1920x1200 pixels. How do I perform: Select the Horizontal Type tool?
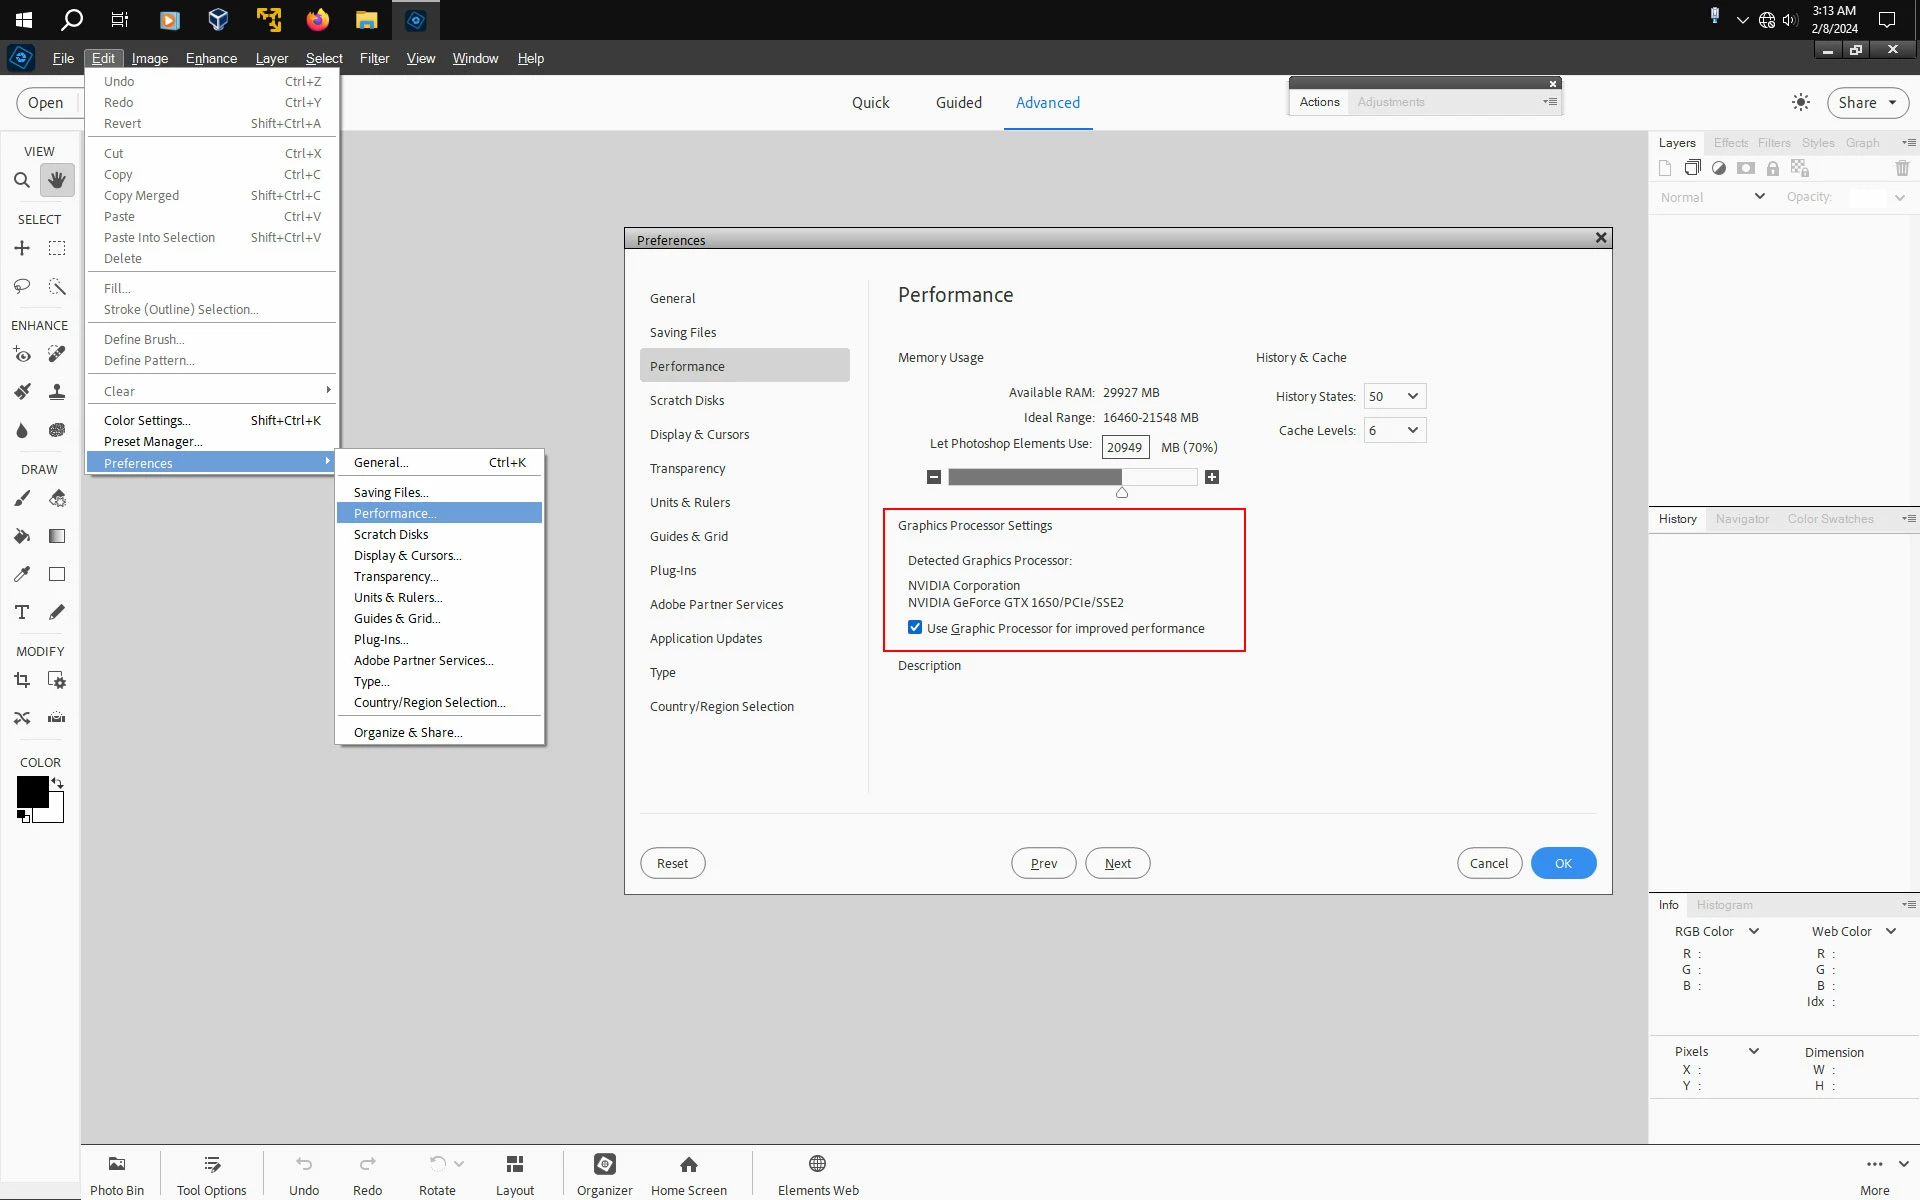pos(21,612)
